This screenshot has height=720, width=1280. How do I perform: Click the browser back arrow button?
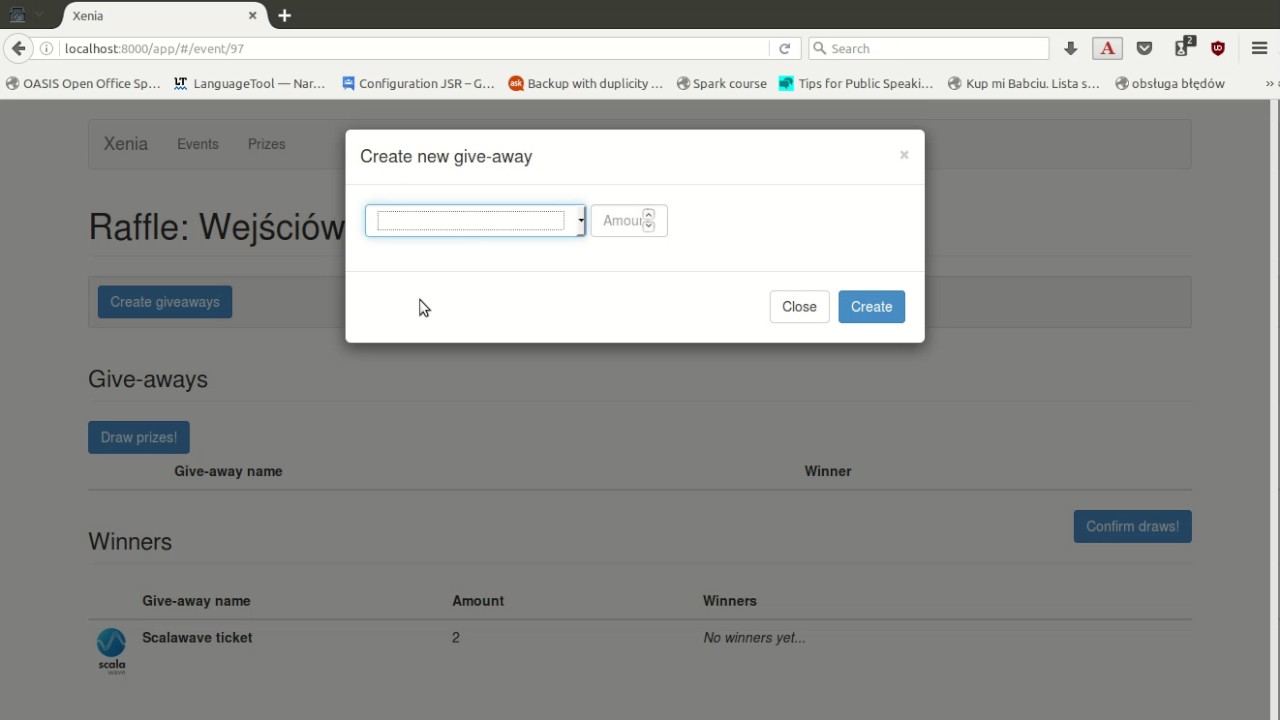[18, 48]
